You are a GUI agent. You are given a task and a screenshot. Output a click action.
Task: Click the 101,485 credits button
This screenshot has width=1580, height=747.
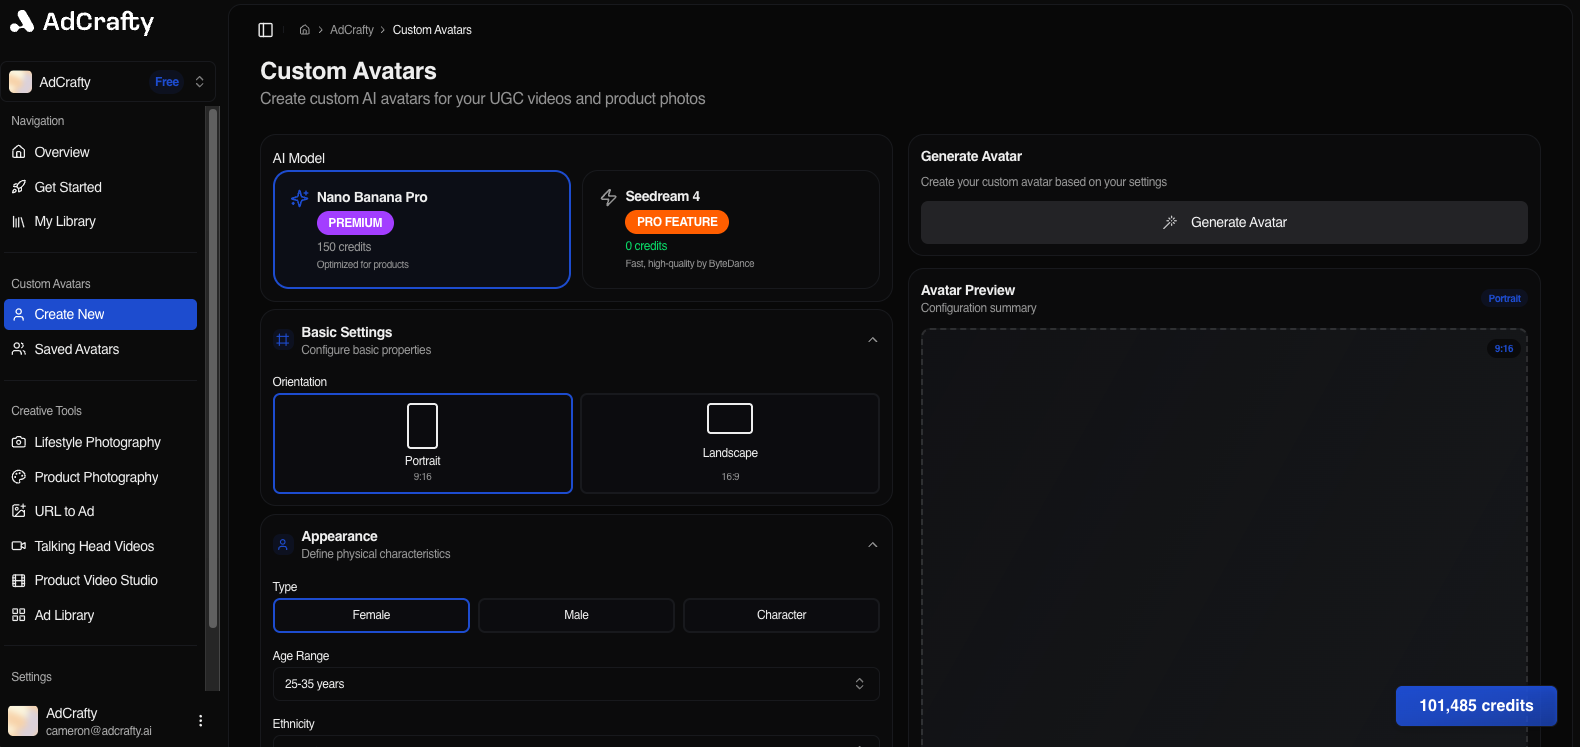(1476, 706)
